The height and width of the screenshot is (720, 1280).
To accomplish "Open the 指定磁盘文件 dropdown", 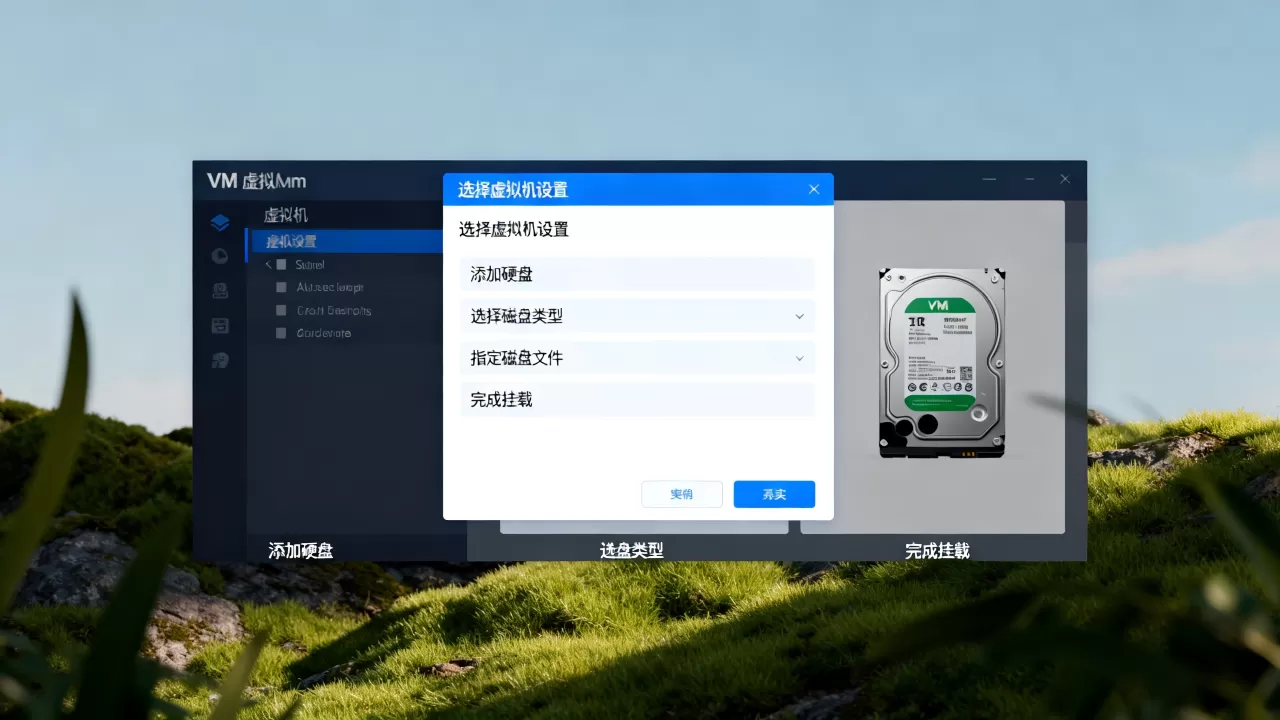I will (638, 358).
